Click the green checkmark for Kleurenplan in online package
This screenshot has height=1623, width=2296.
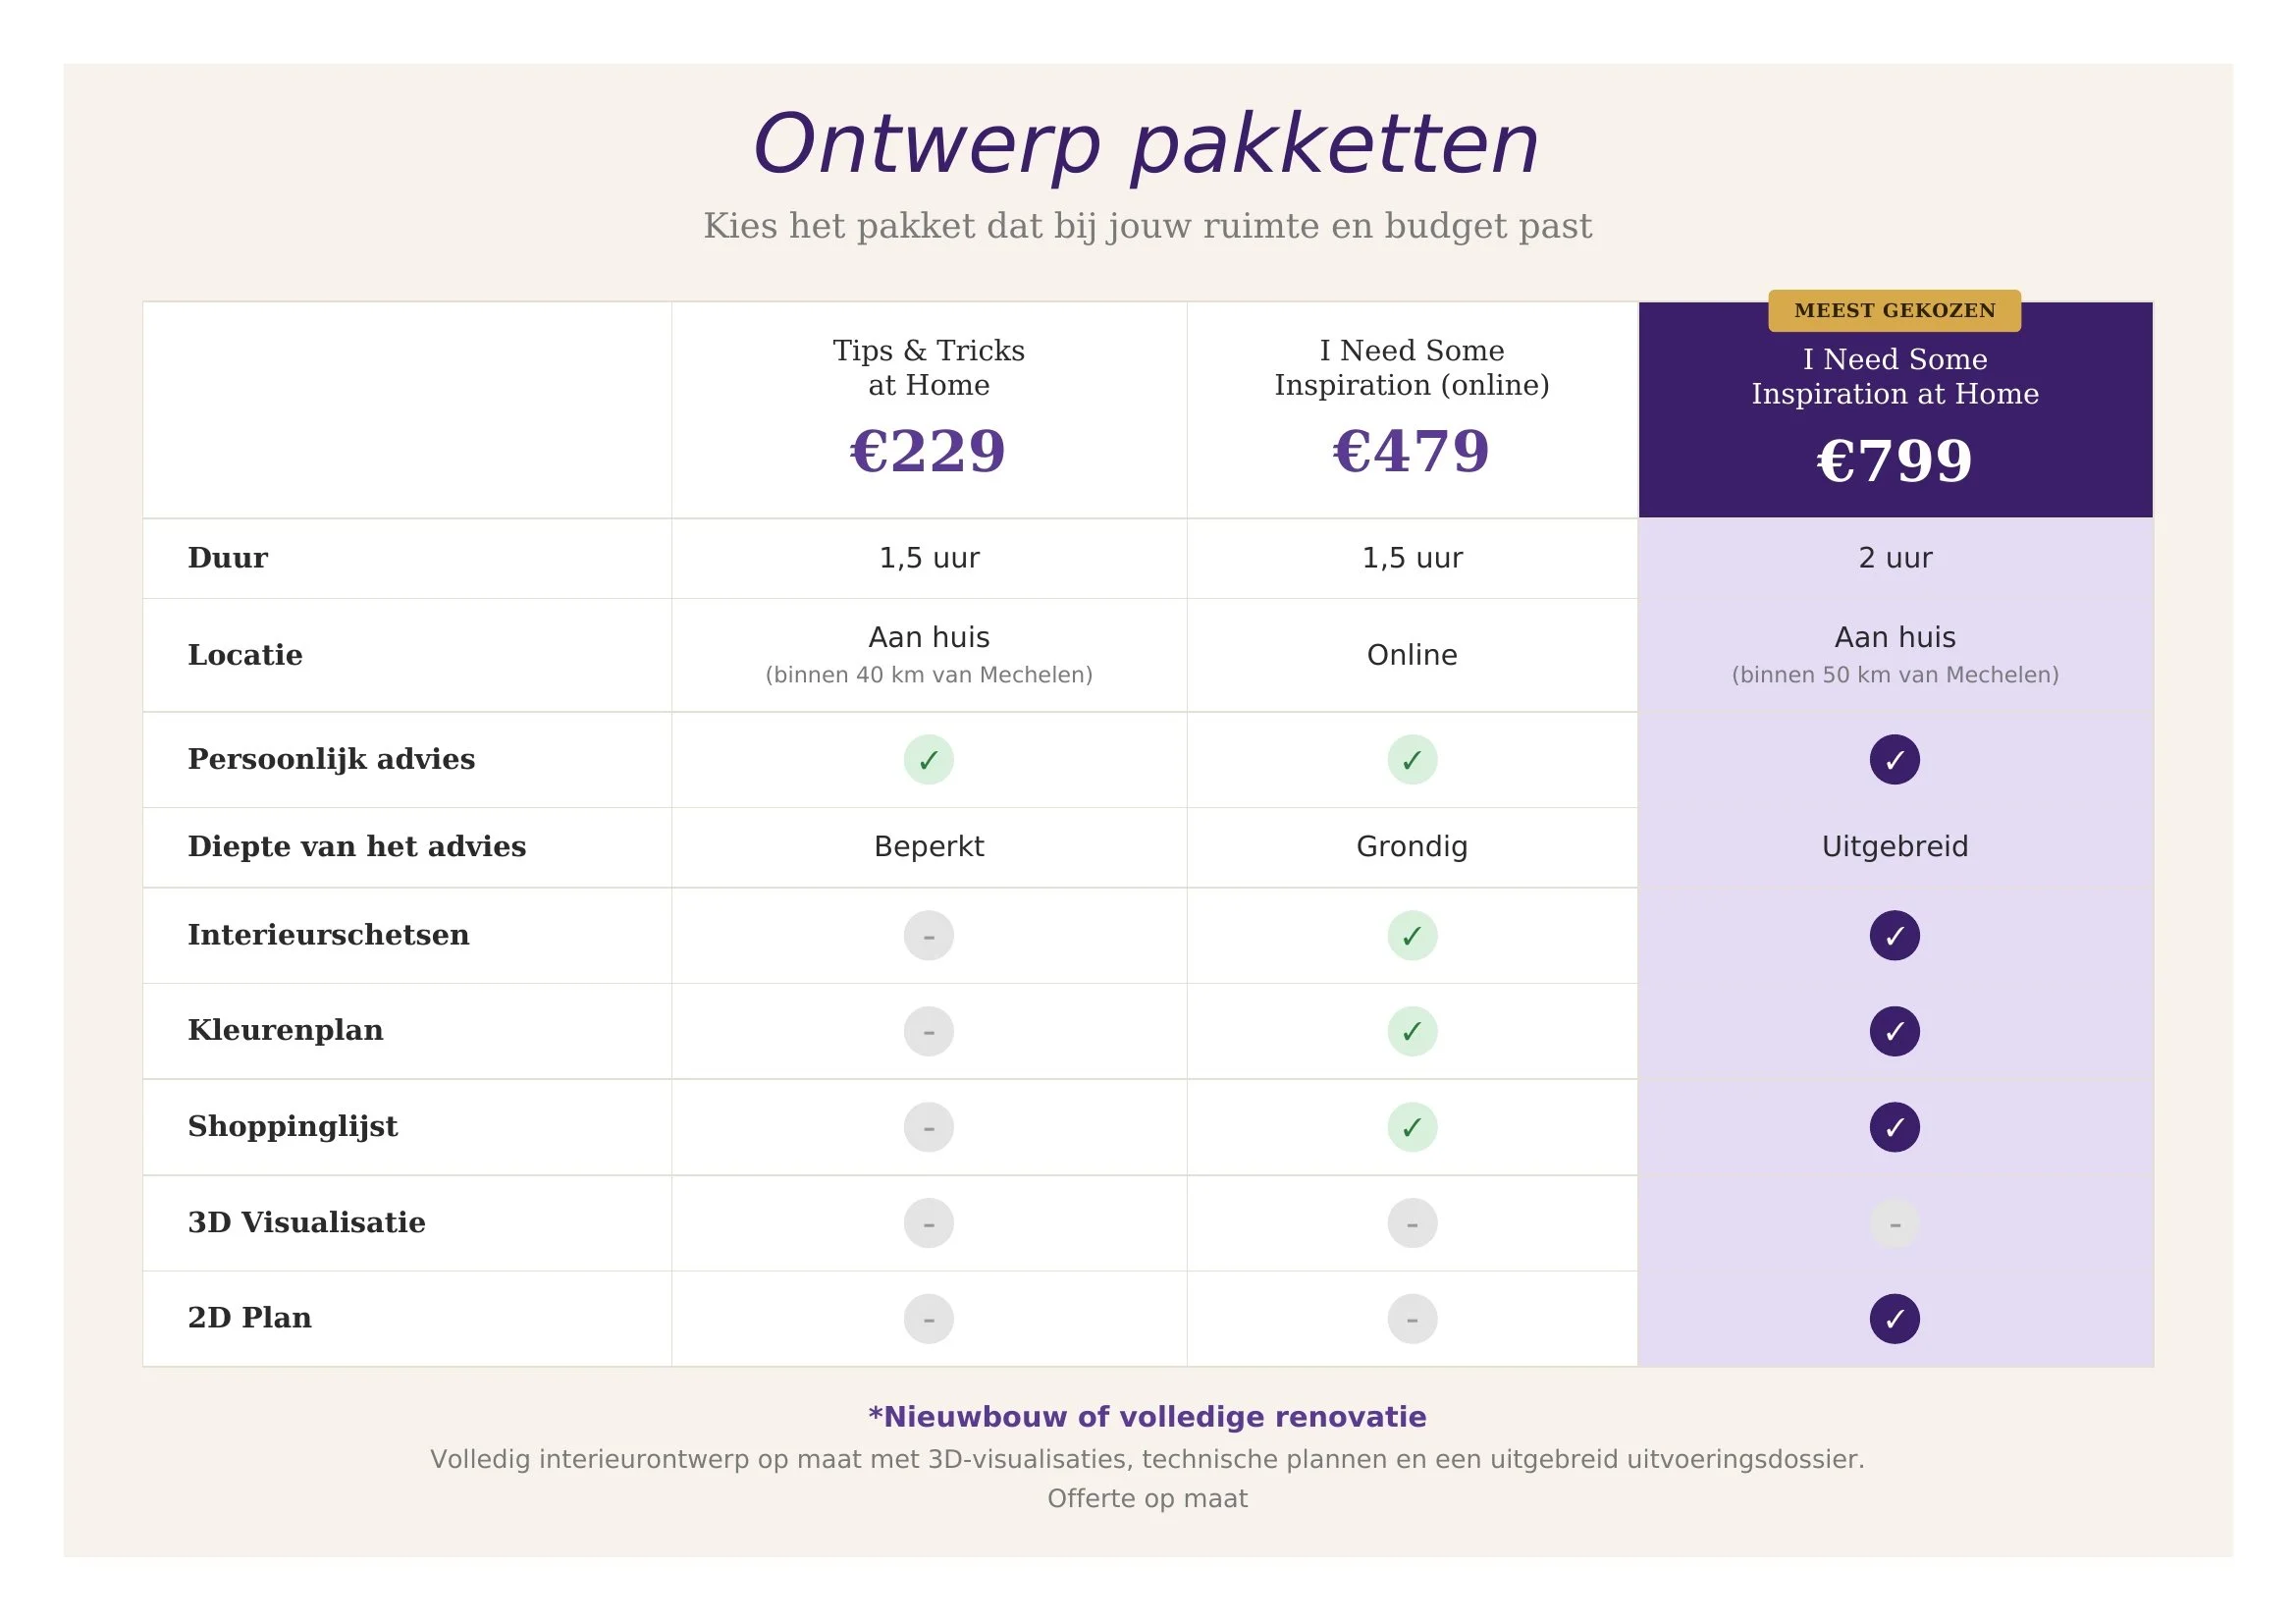coord(1412,1031)
